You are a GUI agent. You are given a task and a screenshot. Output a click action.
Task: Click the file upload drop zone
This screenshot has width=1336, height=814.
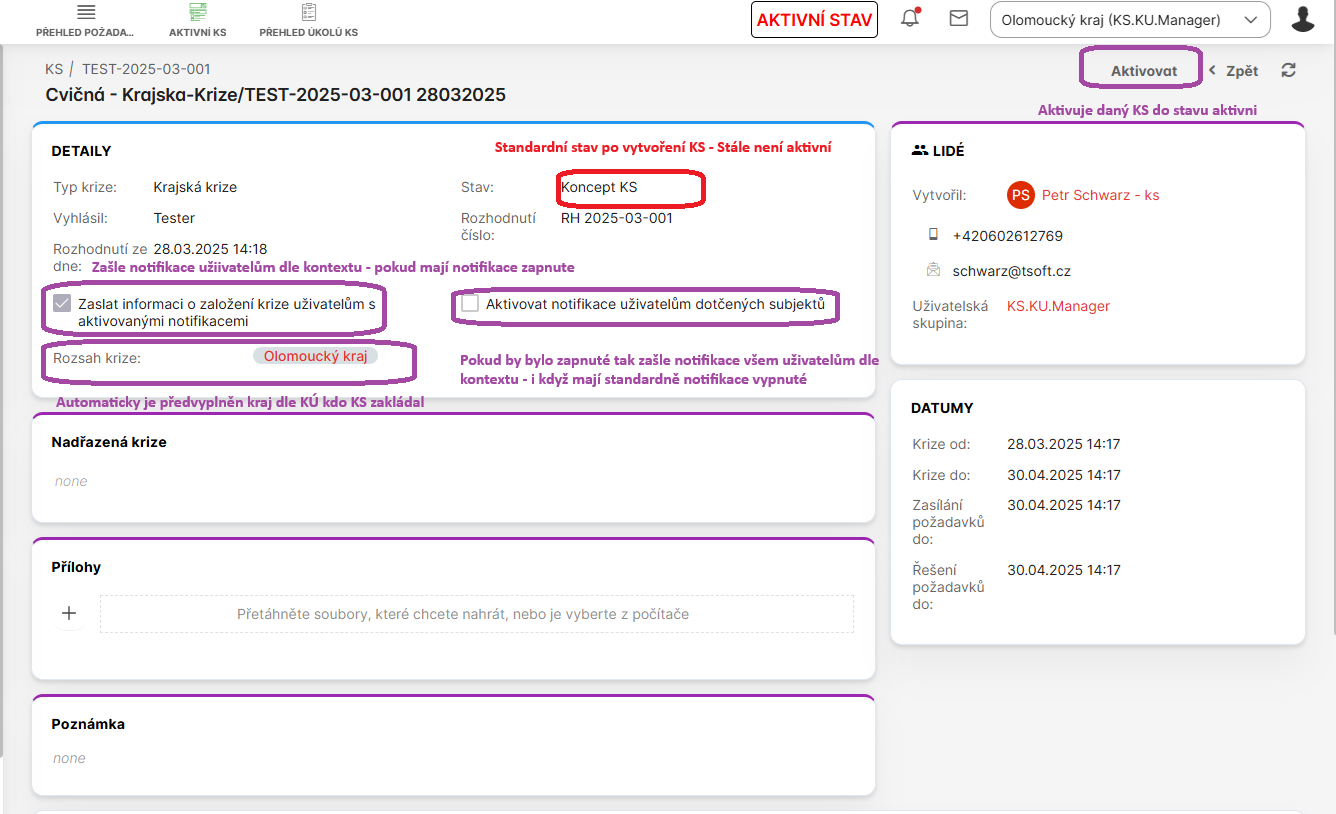477,614
